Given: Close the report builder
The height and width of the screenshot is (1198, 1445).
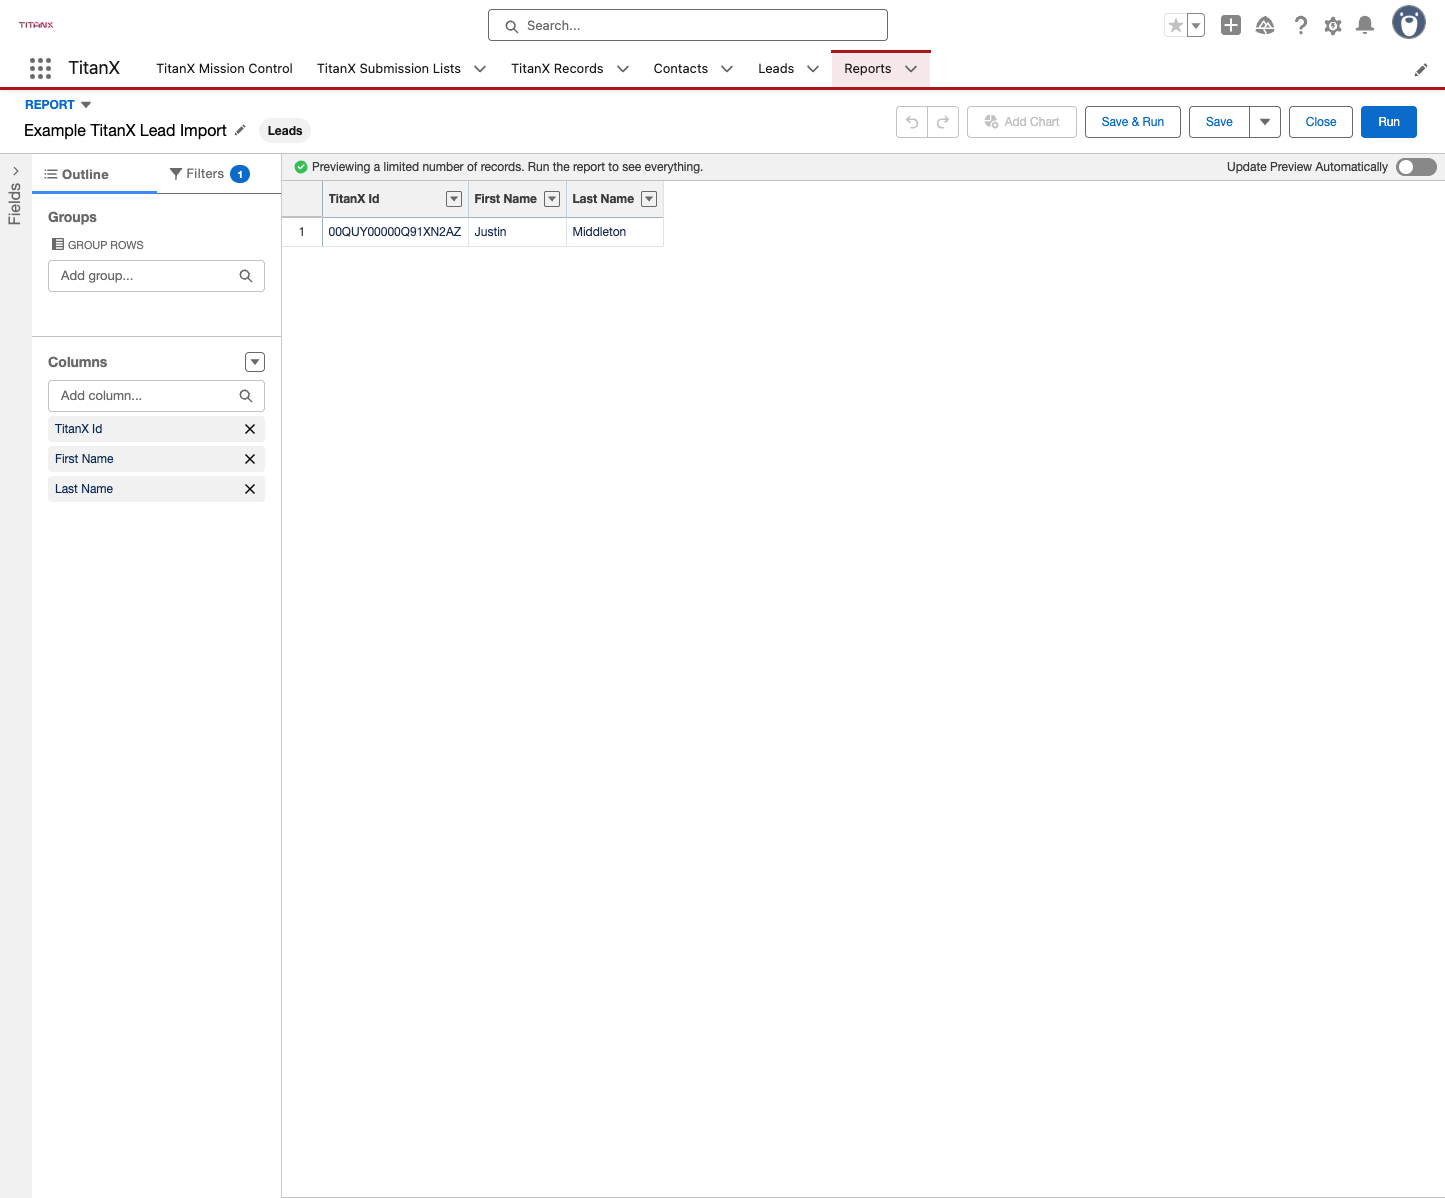Looking at the screenshot, I should (1321, 122).
